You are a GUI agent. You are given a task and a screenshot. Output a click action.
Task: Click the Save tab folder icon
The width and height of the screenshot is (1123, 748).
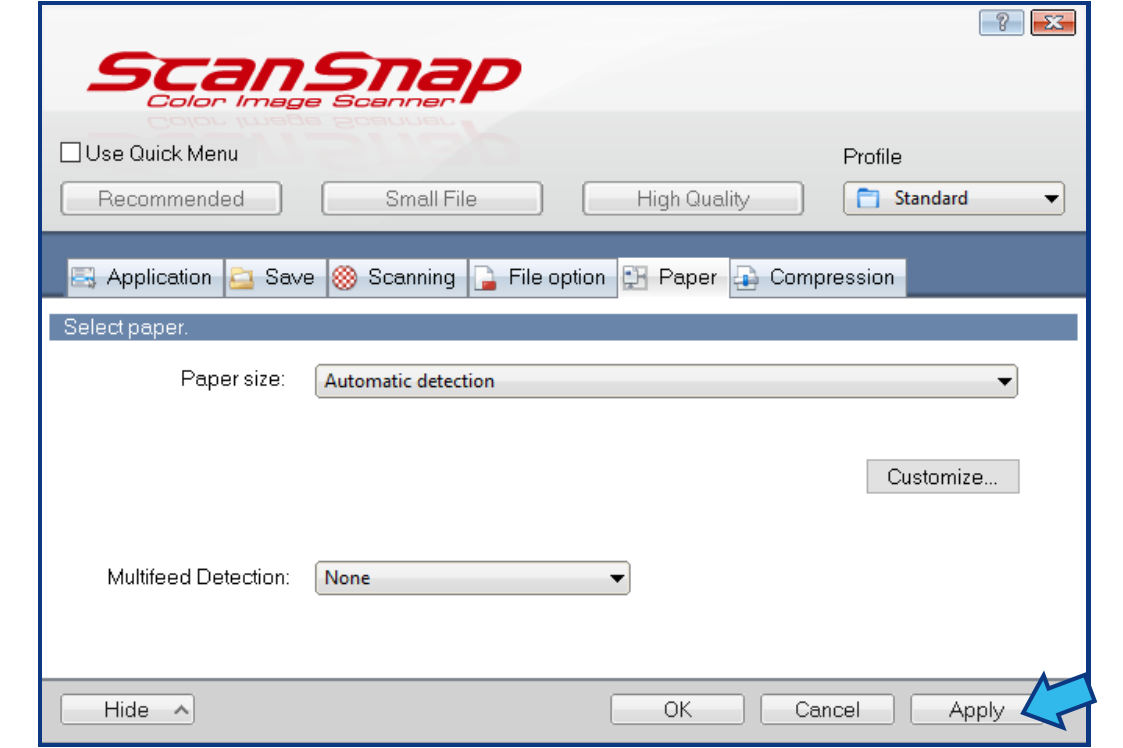(240, 277)
